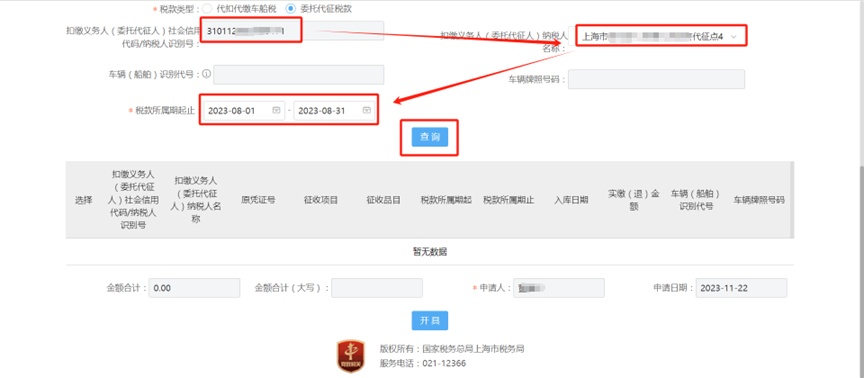864x378 pixels.
Task: Click the 入库日期 column header
Action: [x=571, y=200]
